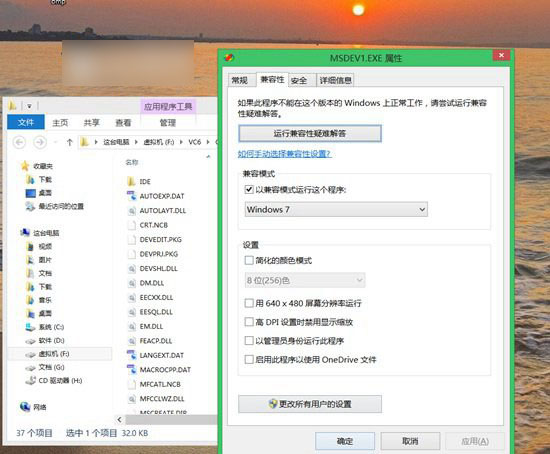Click the CD 驱动器 (H:) drive icon
The image size is (550, 454).
point(31,380)
